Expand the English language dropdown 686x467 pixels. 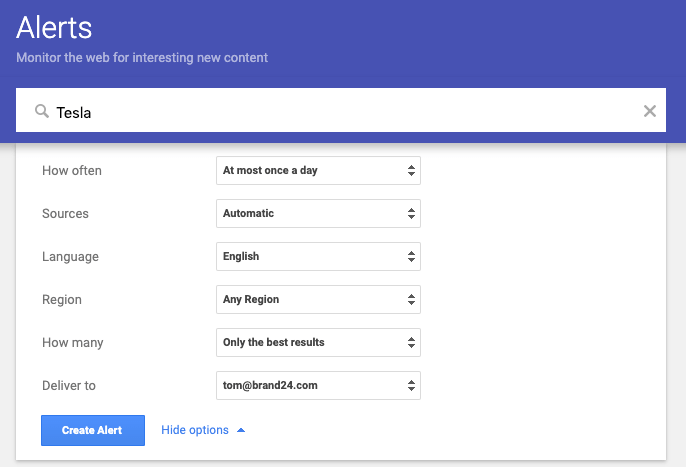tap(318, 257)
